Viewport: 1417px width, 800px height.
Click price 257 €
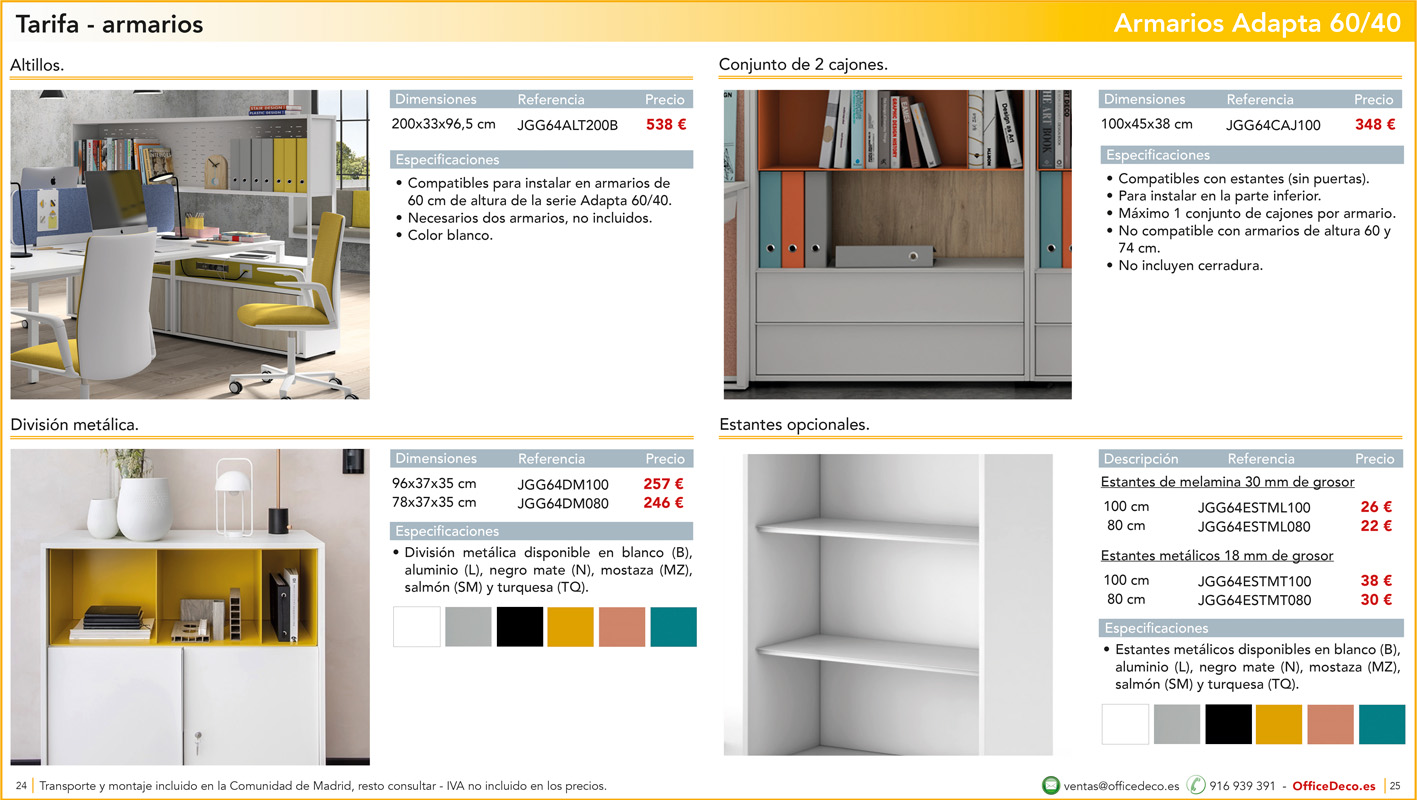(664, 484)
